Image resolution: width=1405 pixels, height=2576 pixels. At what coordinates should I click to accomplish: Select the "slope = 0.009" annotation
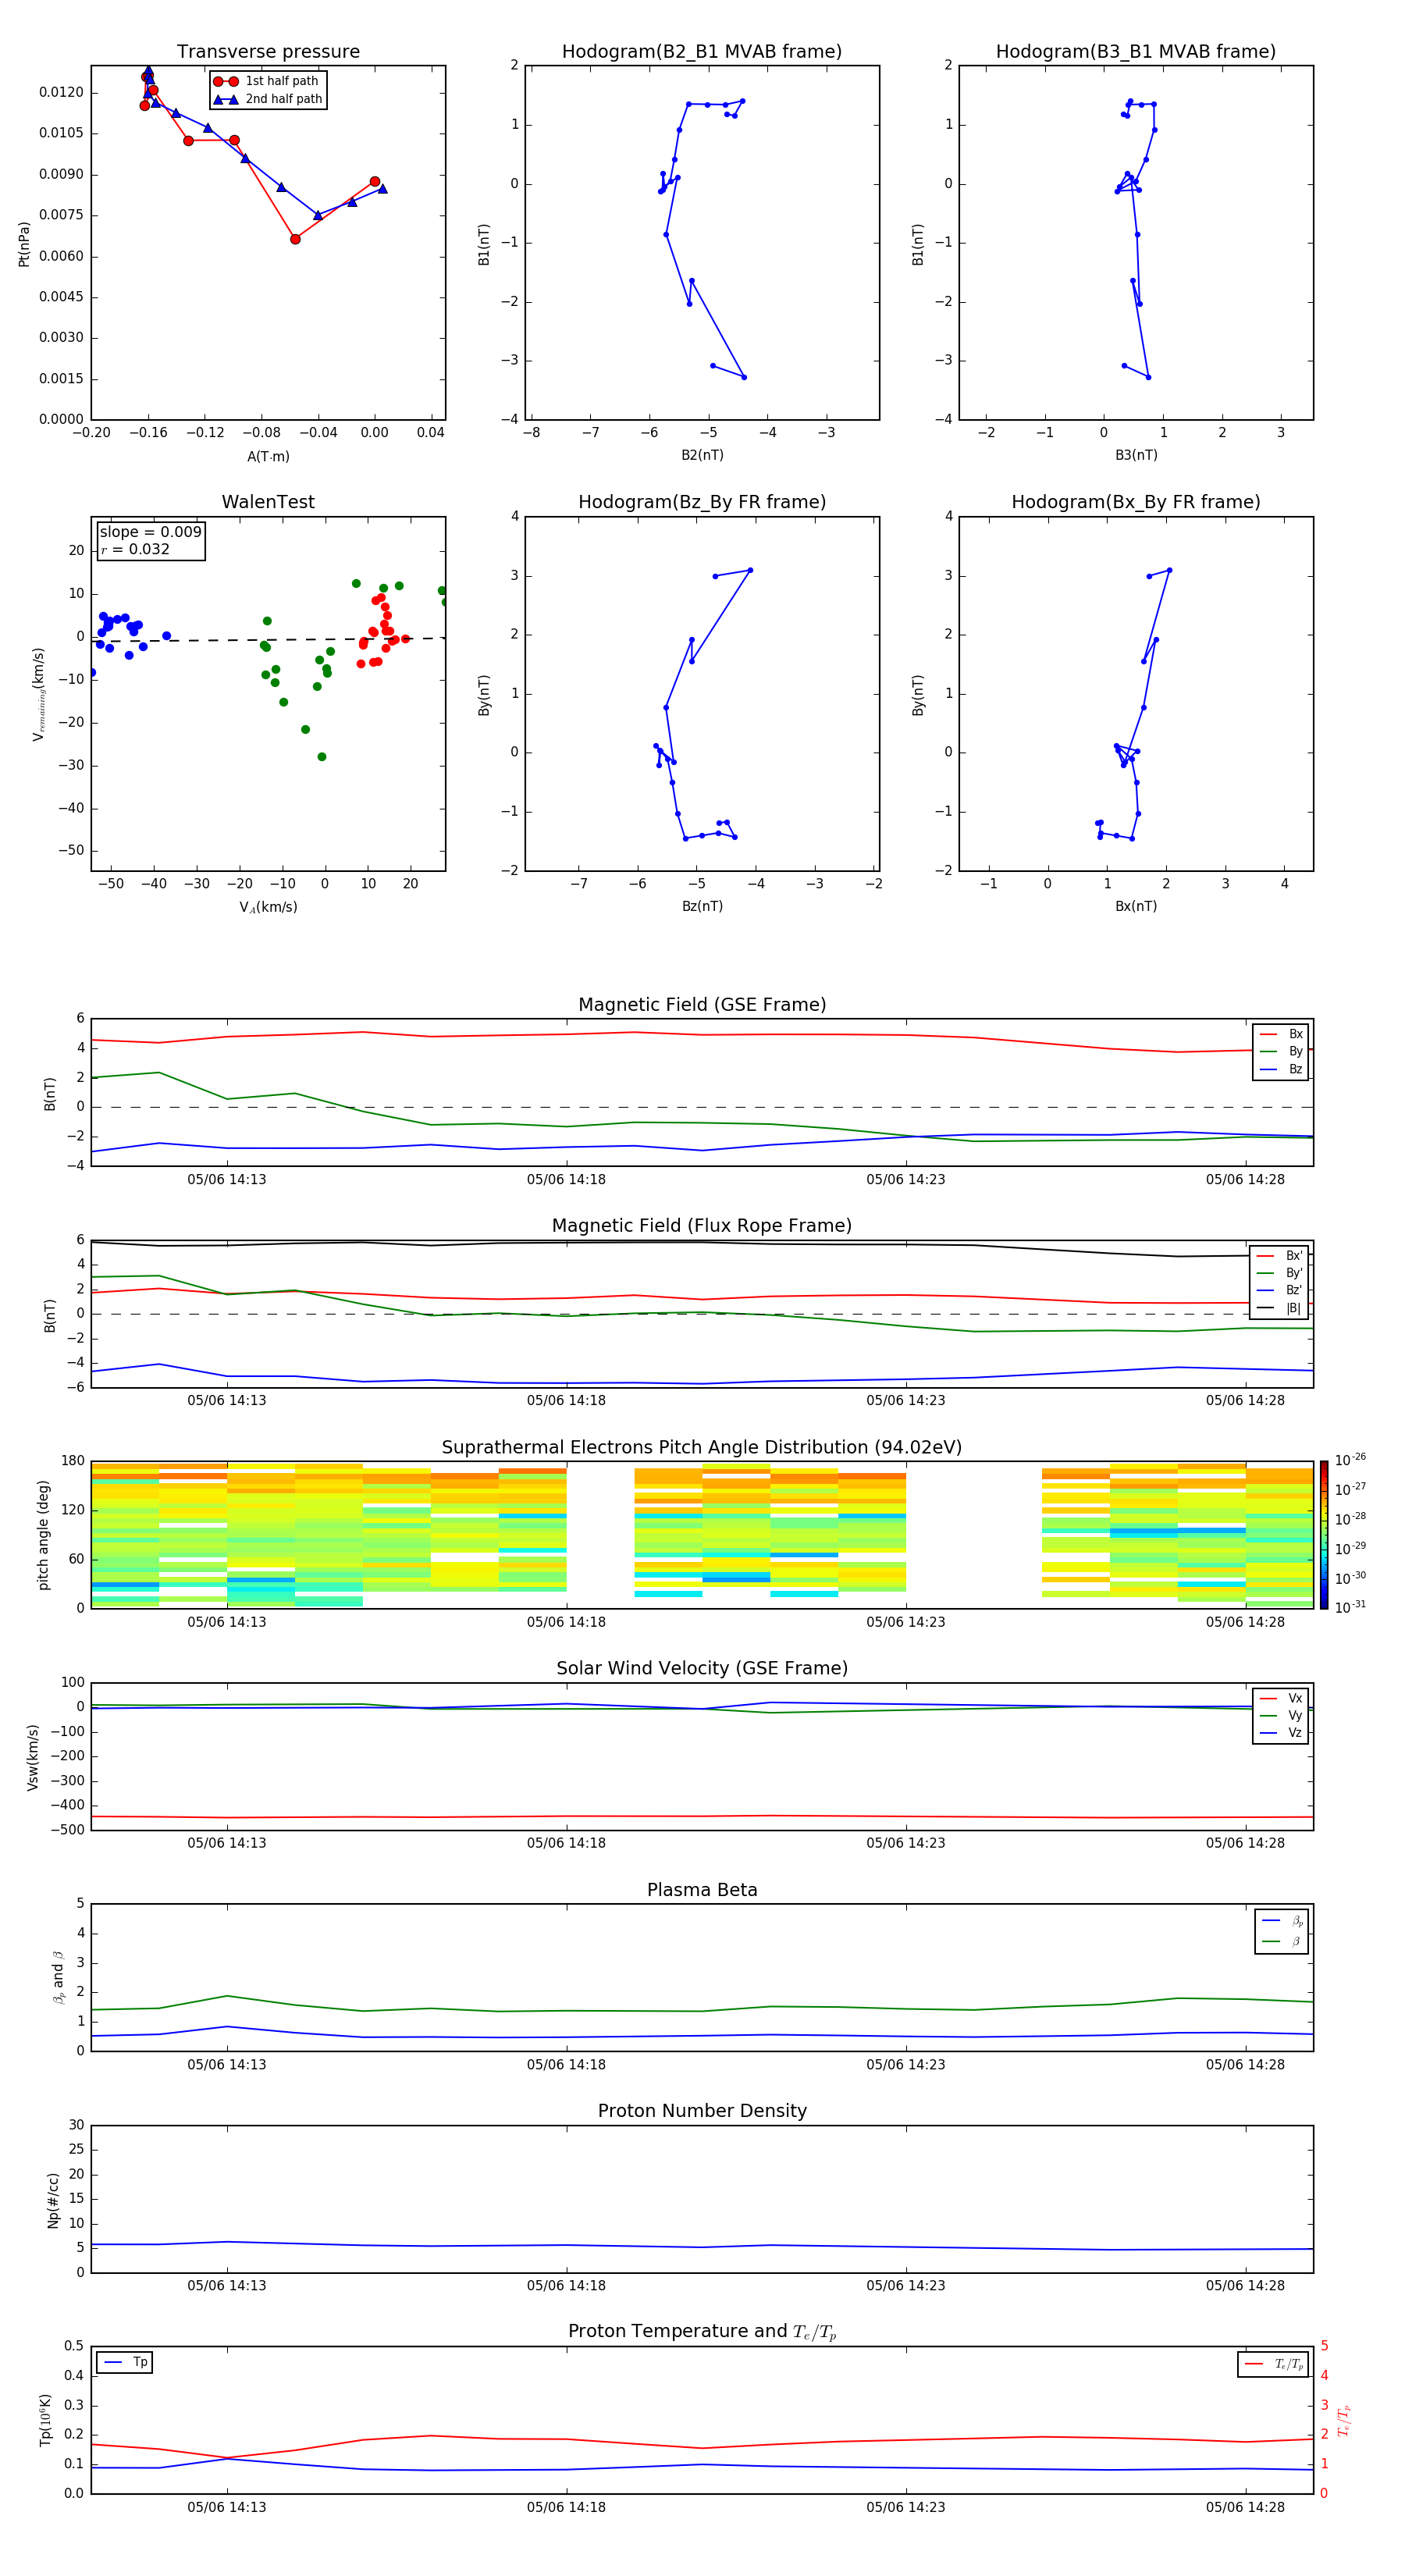point(151,532)
